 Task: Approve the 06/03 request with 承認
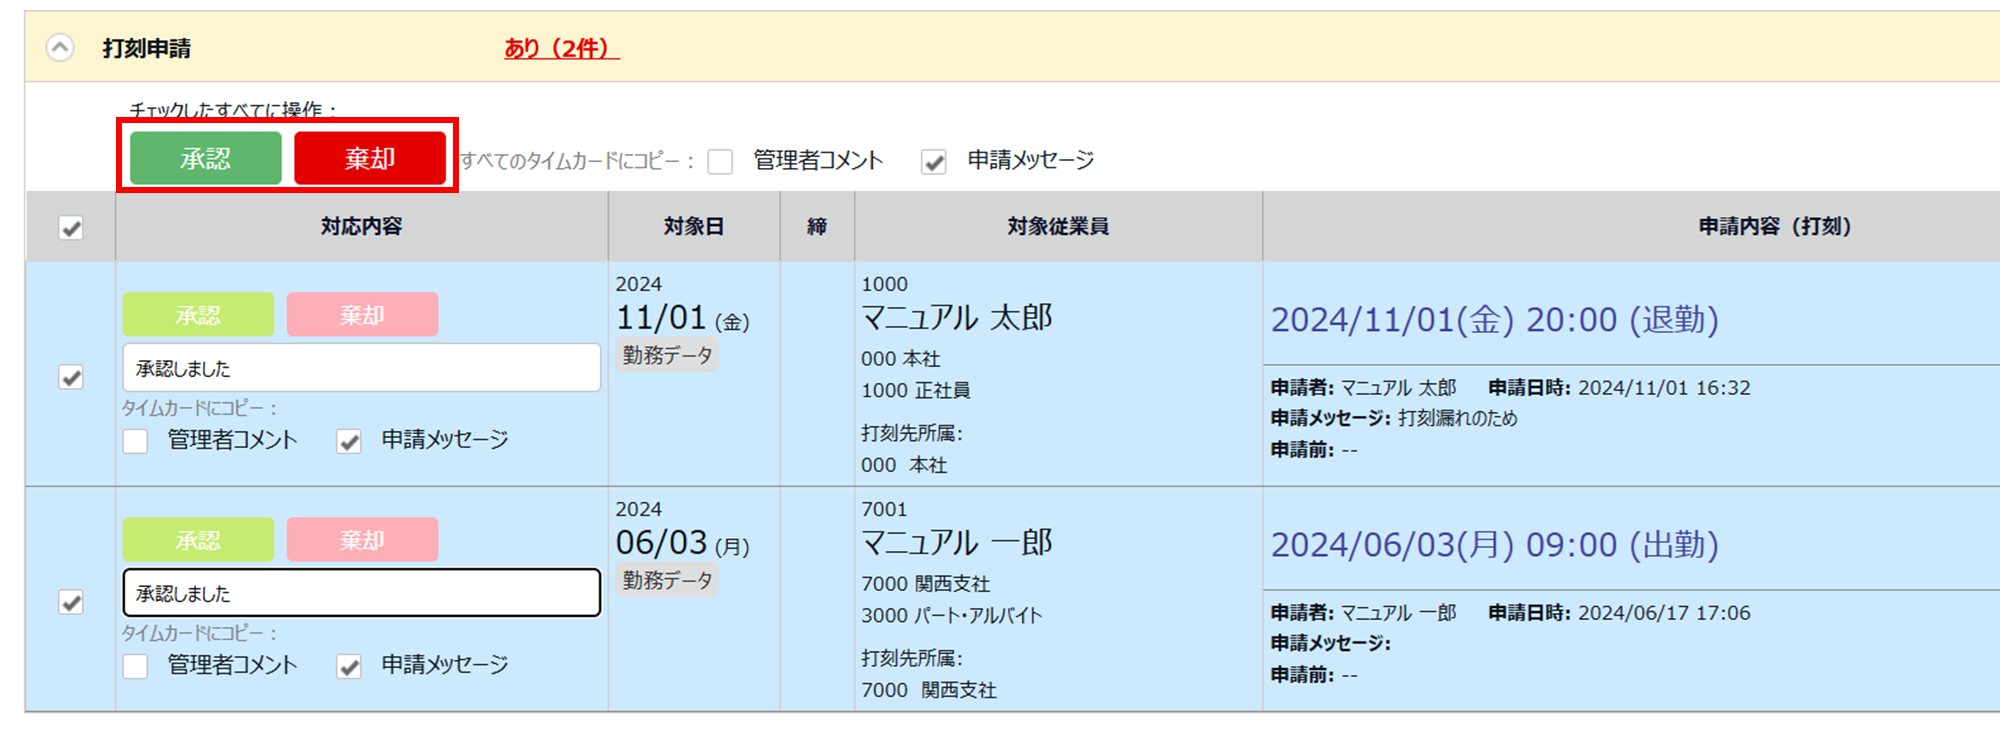[x=198, y=540]
